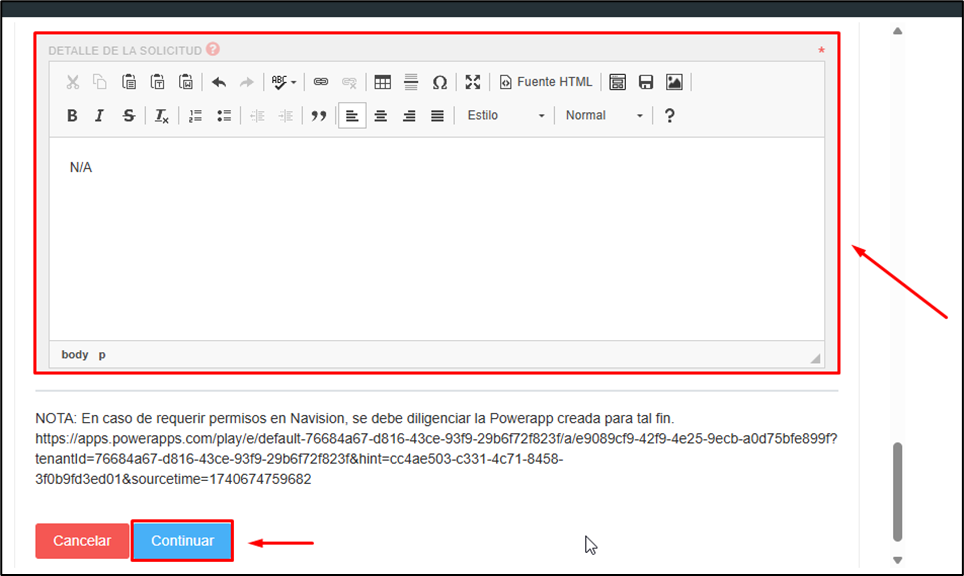This screenshot has height=576, width=964.
Task: Insert a hyperlink with the link icon
Action: coord(321,82)
